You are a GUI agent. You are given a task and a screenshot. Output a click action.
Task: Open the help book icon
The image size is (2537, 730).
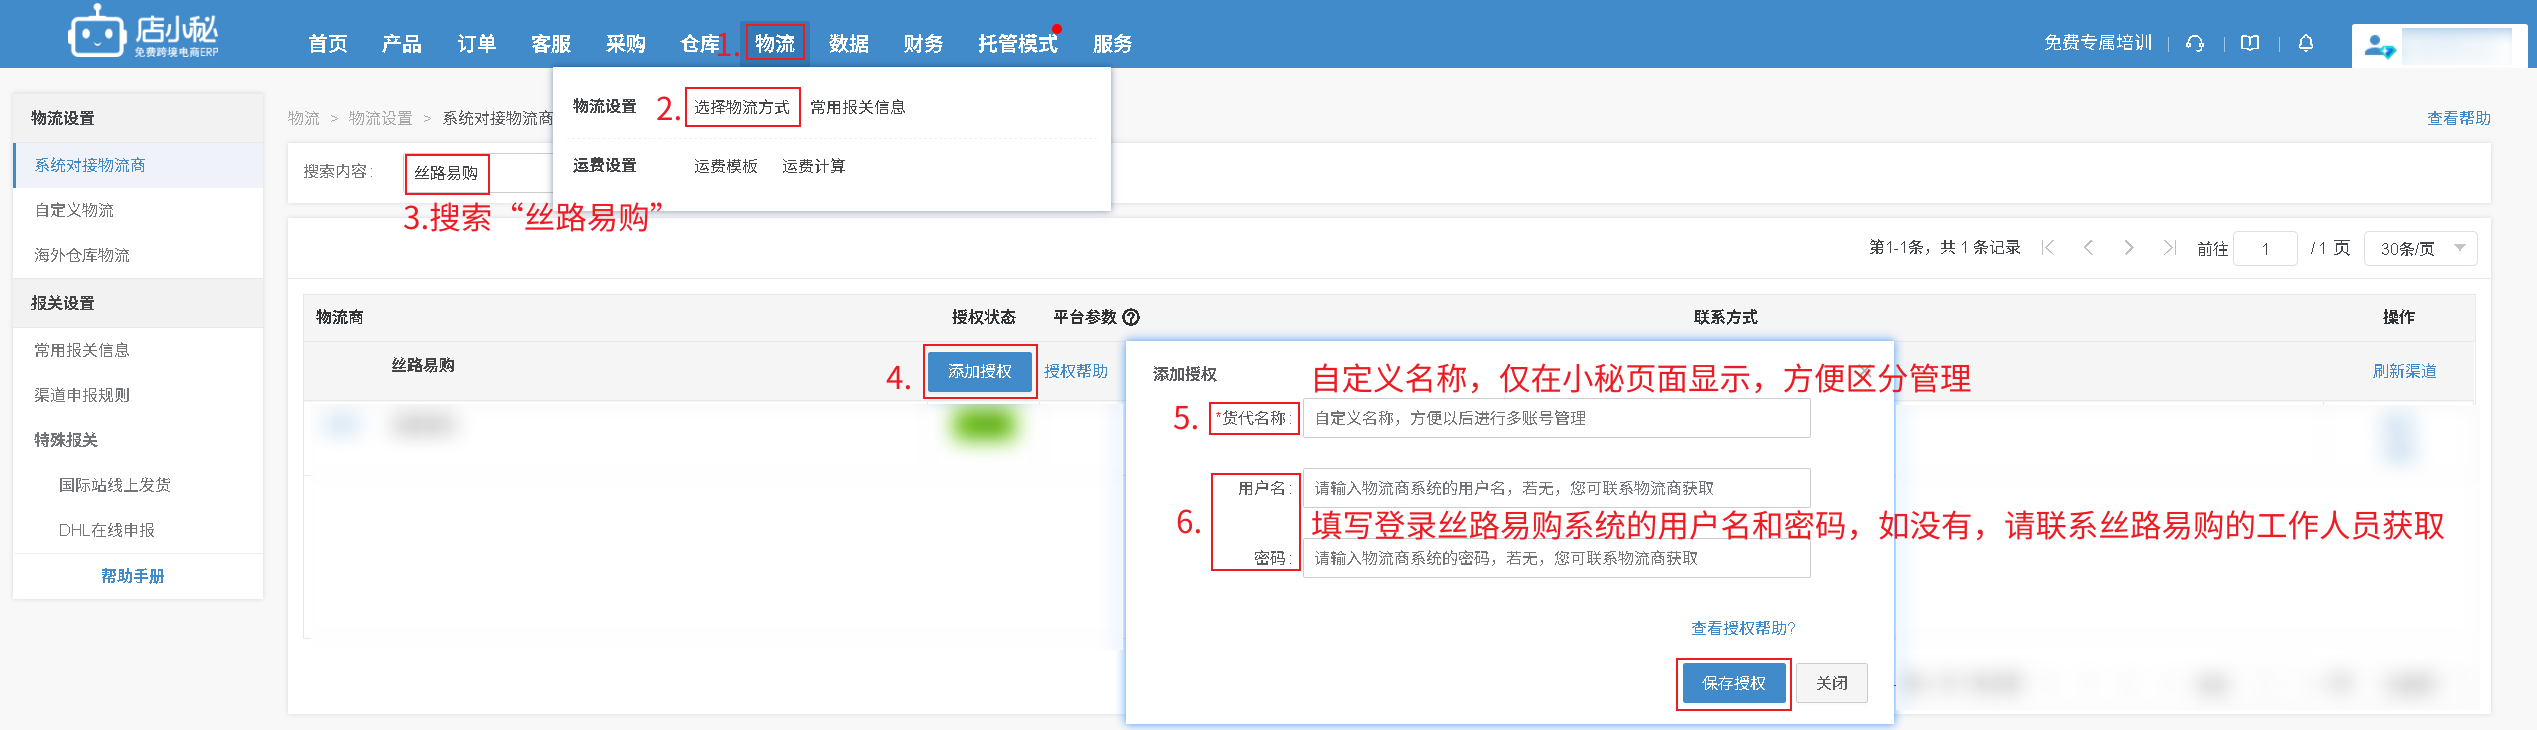coord(2250,43)
